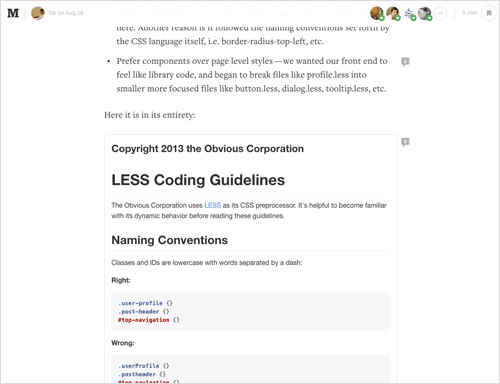Select the '#top-navigation {}' code line
The height and width of the screenshot is (384, 500).
pyautogui.click(x=149, y=320)
